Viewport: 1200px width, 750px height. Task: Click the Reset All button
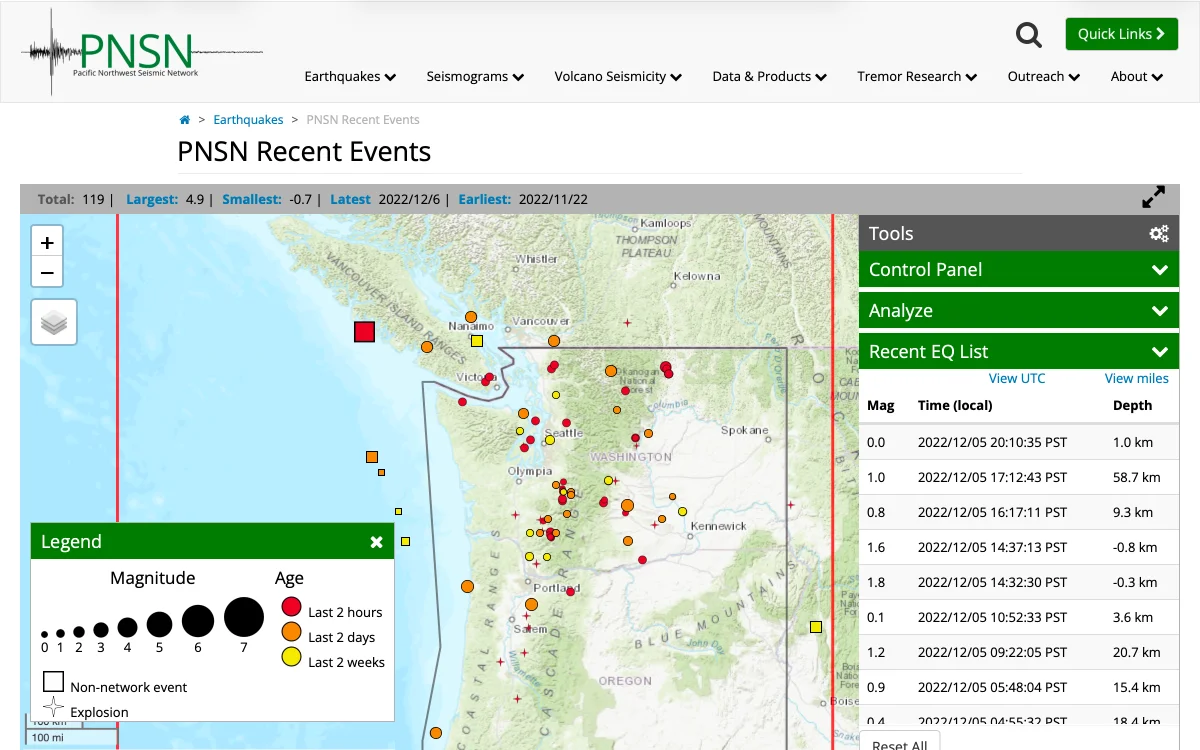pyautogui.click(x=899, y=743)
